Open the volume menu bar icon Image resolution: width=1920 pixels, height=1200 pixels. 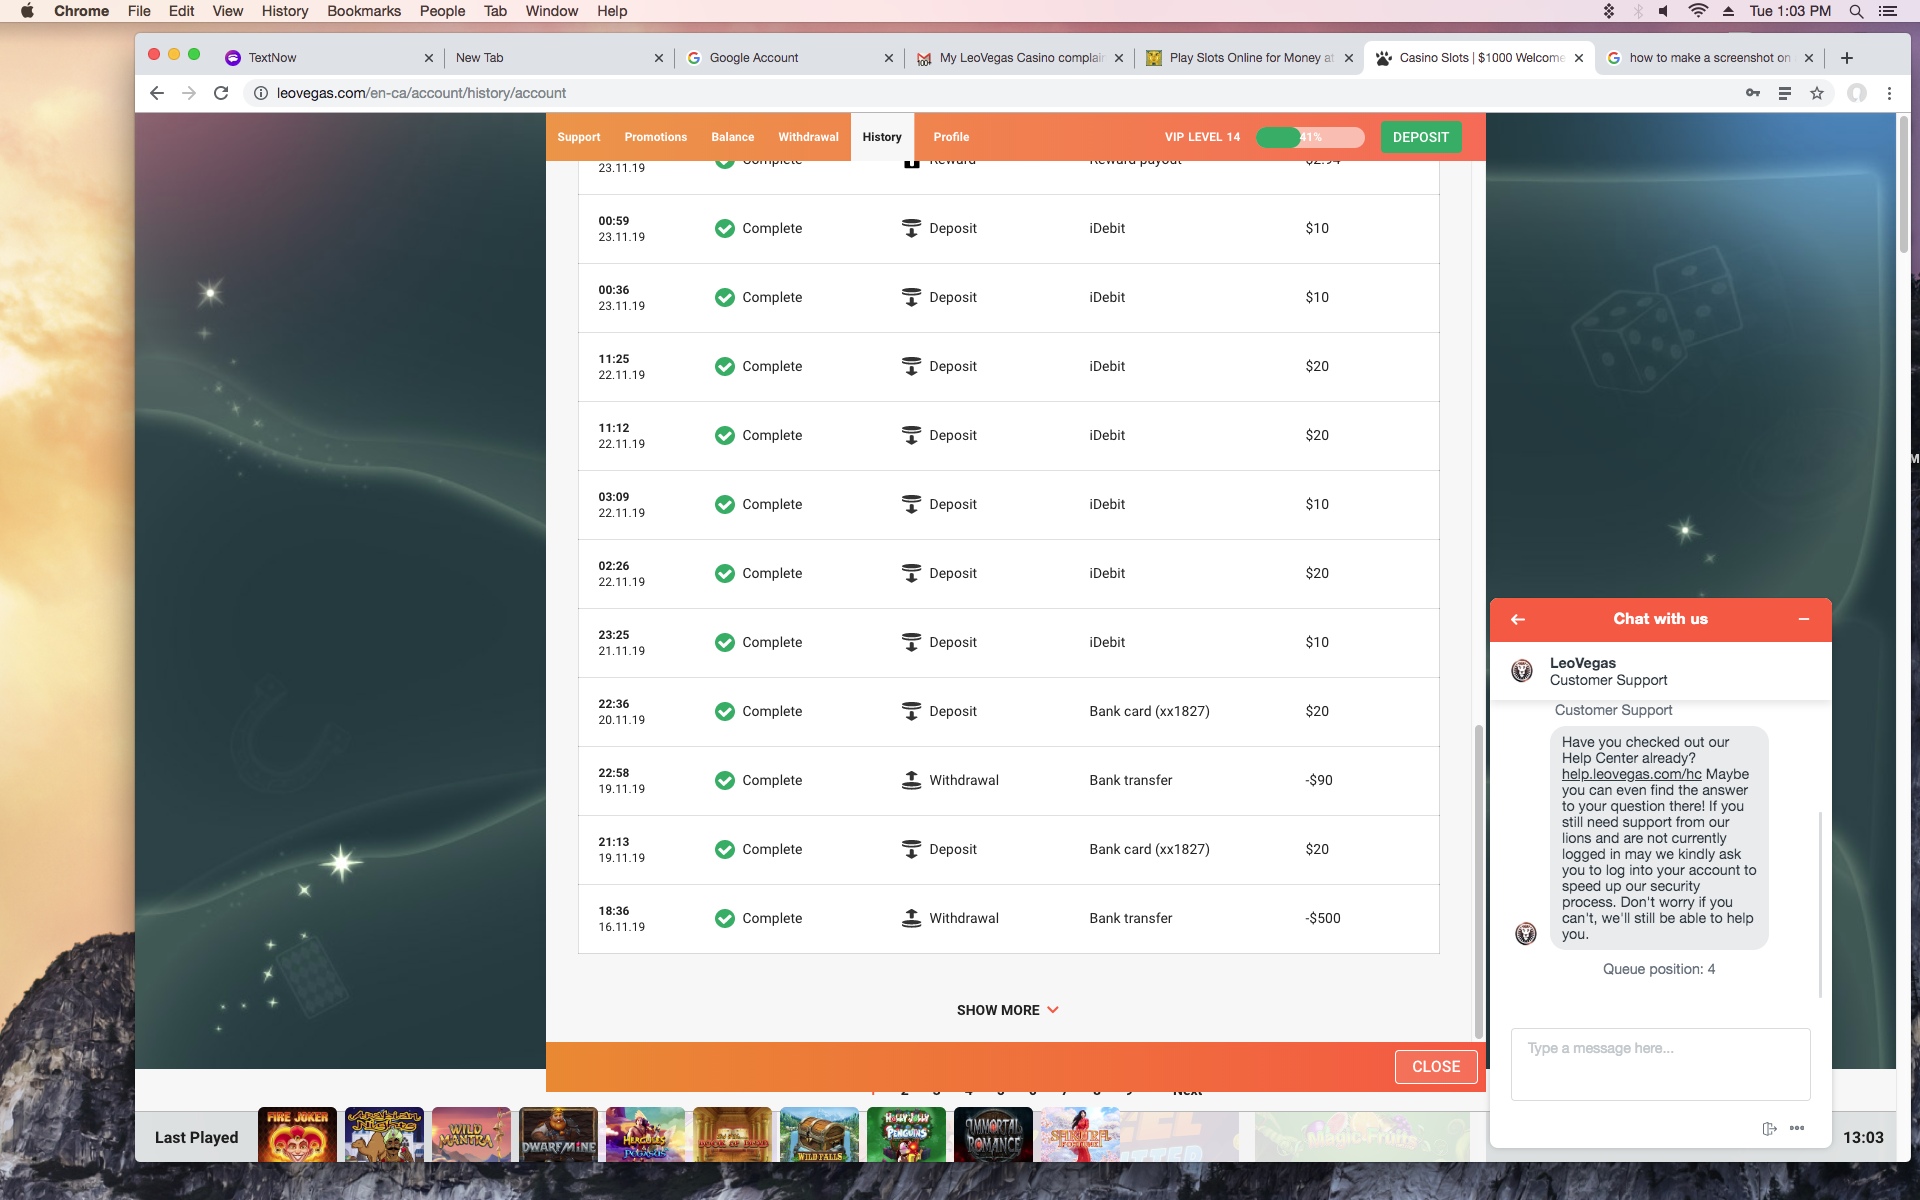pyautogui.click(x=1663, y=11)
